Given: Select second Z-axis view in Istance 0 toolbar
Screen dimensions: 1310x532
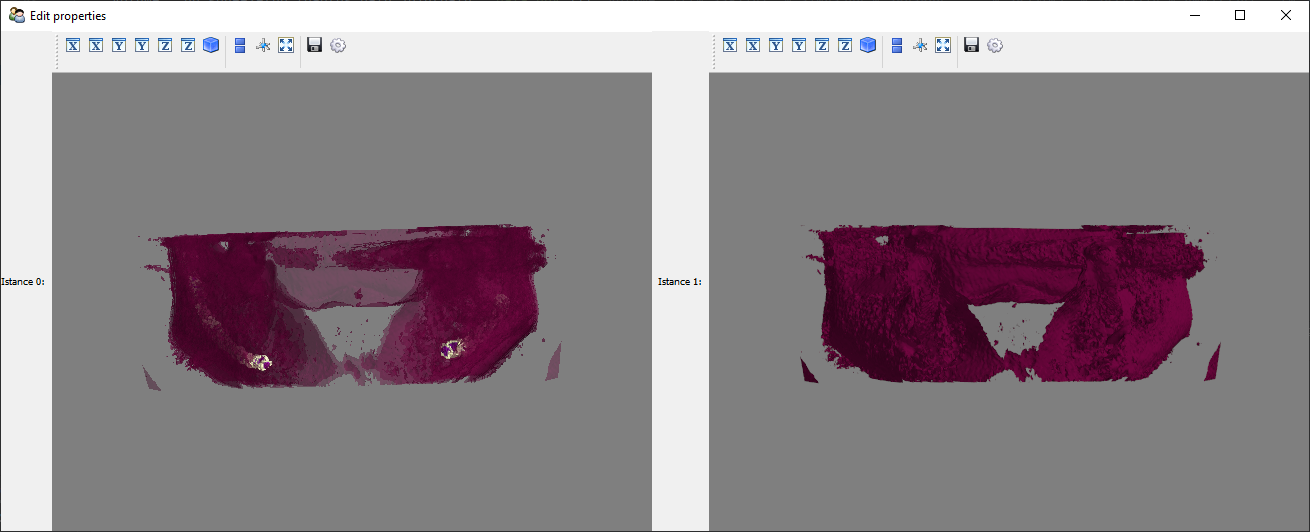Looking at the screenshot, I should (188, 45).
